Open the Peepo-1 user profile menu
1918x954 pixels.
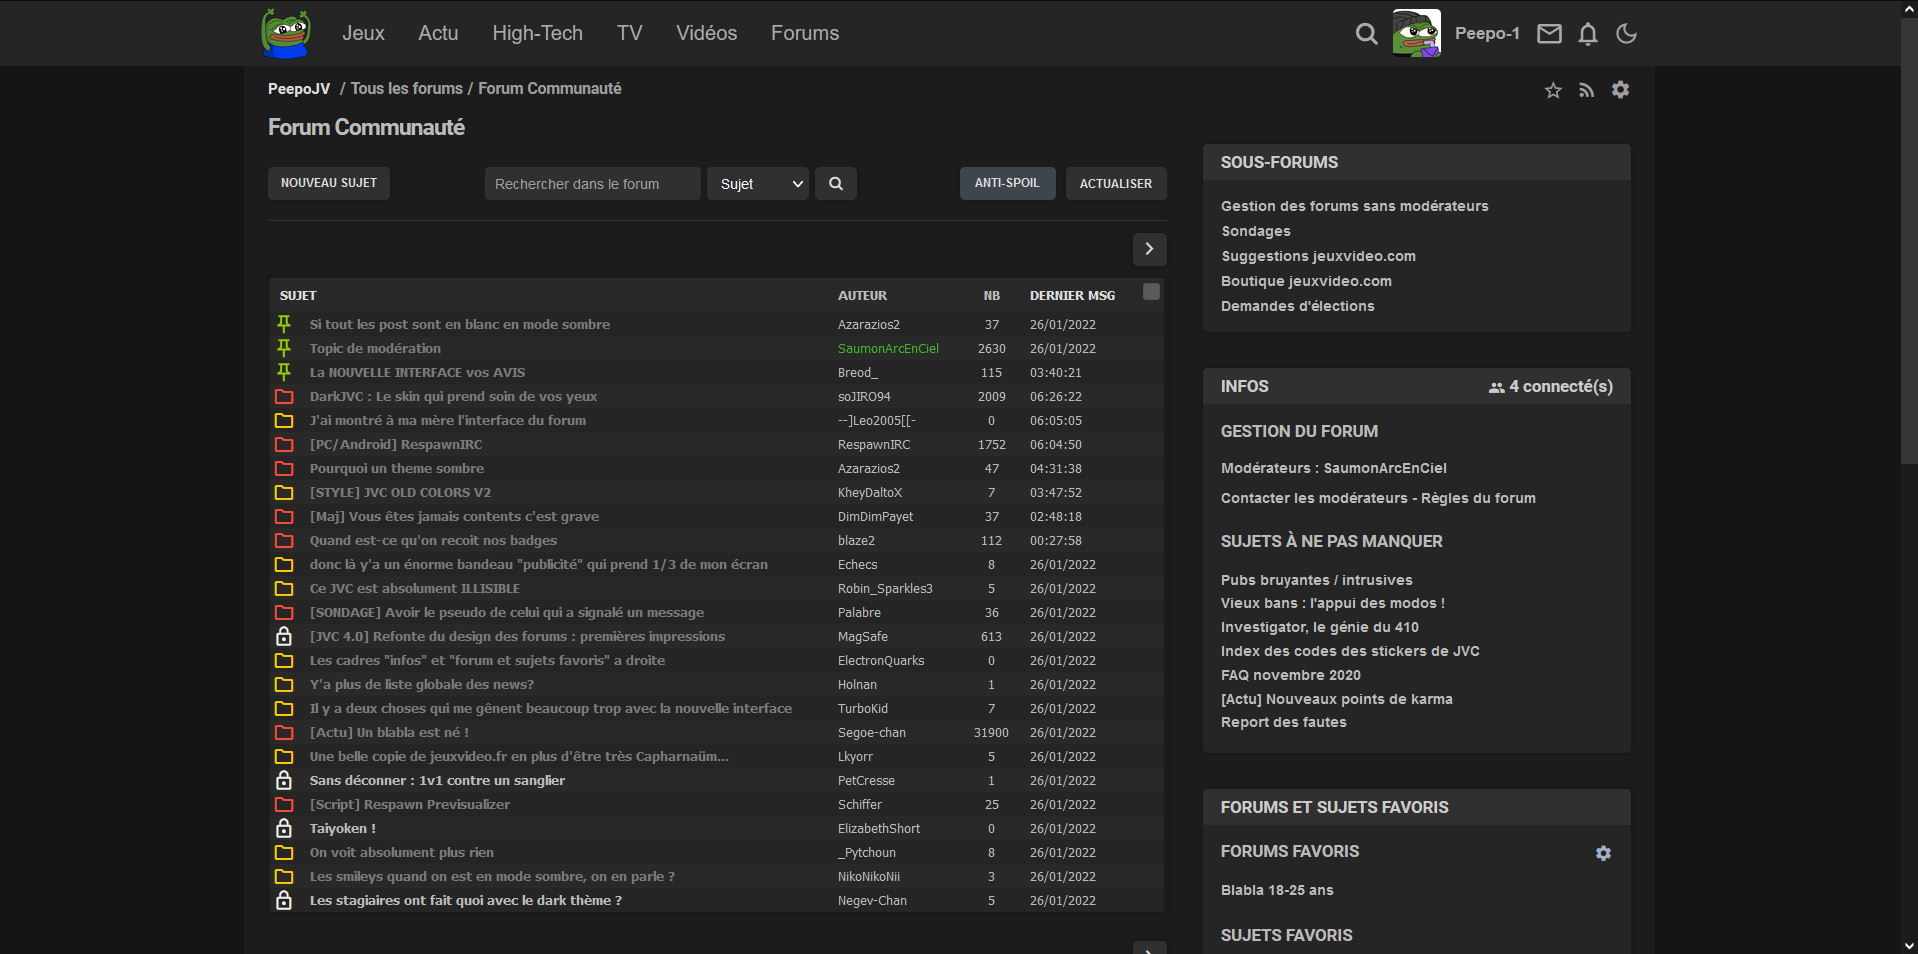[1486, 34]
